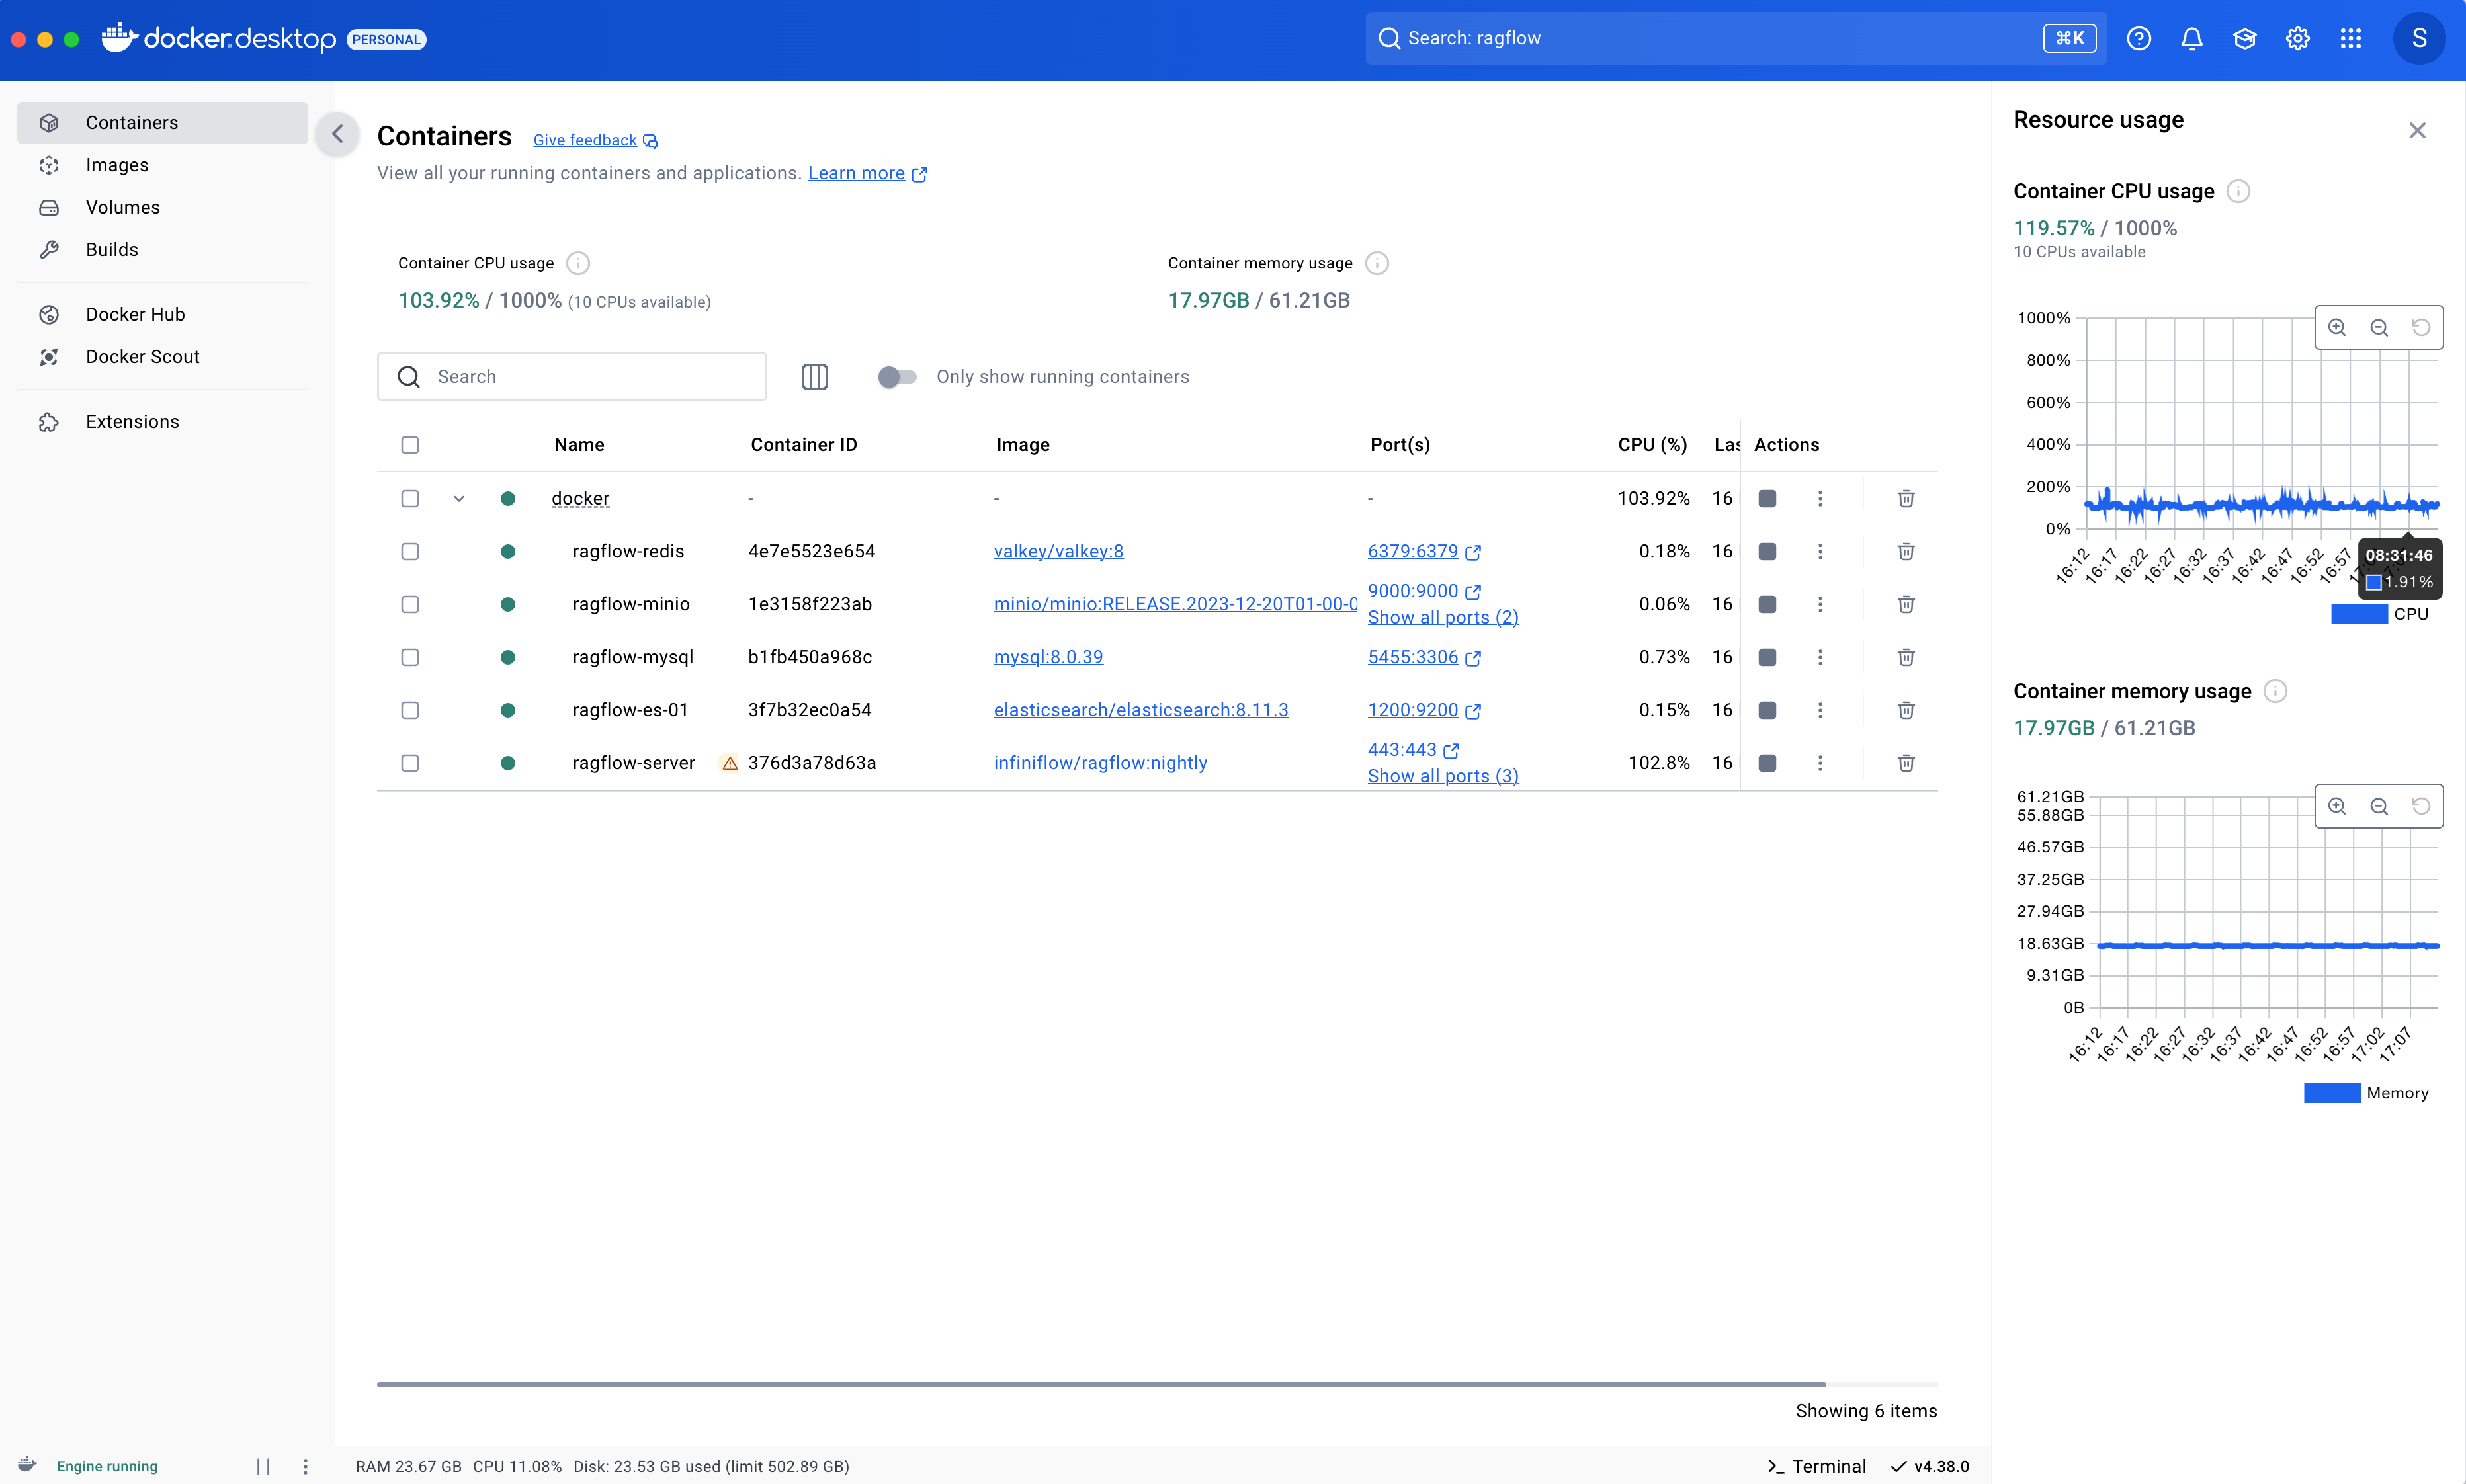The width and height of the screenshot is (2466, 1484).
Task: Delete the ragflow-server container
Action: [1906, 763]
